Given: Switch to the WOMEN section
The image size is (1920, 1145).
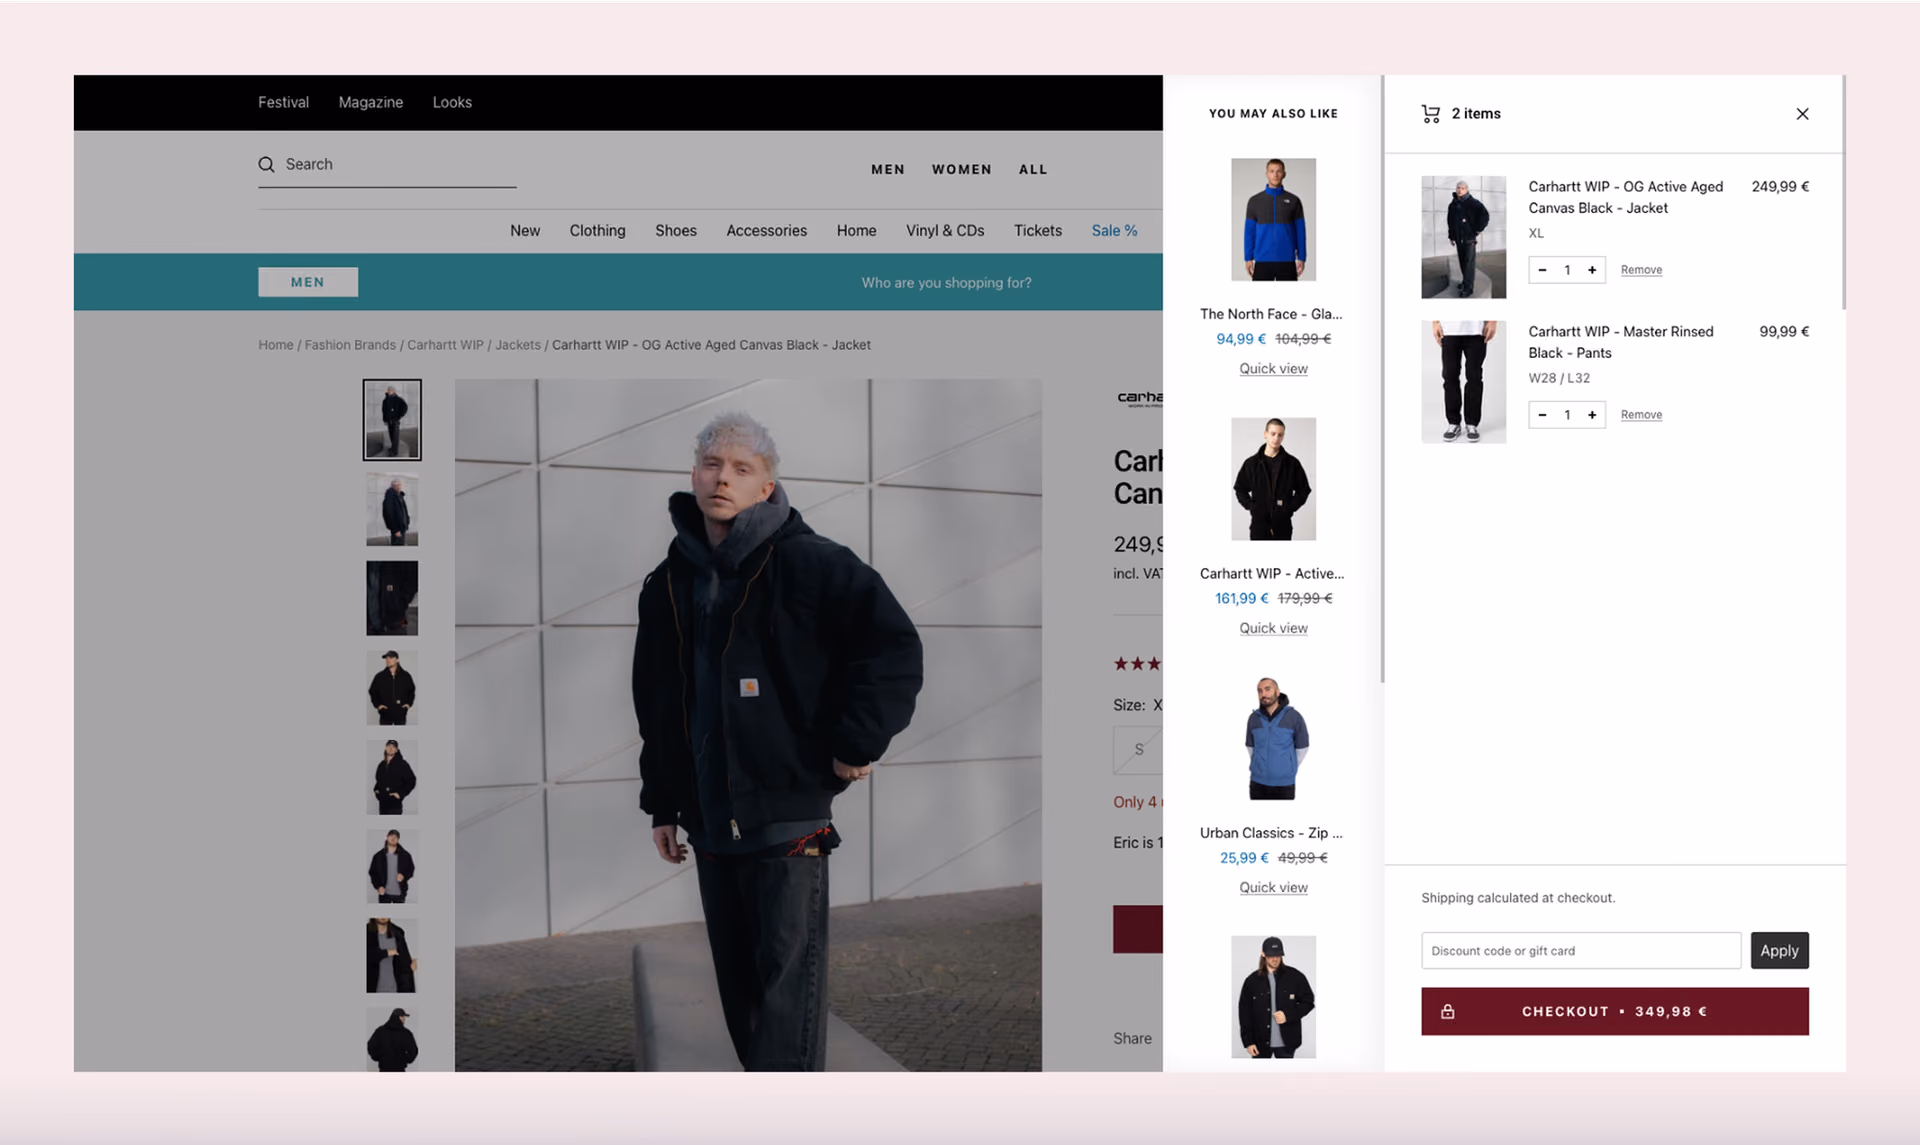Looking at the screenshot, I should [x=961, y=170].
